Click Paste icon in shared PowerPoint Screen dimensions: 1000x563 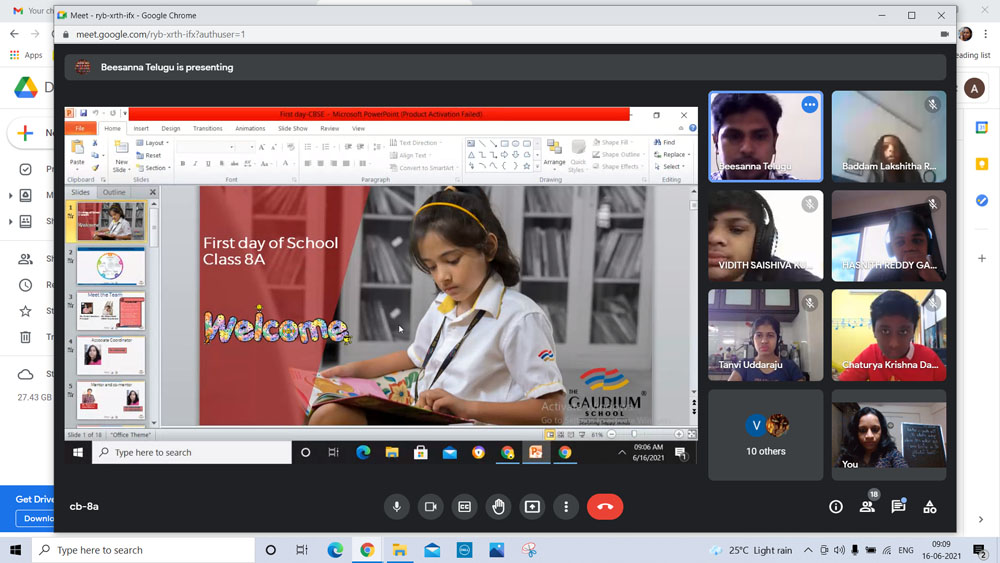77,148
